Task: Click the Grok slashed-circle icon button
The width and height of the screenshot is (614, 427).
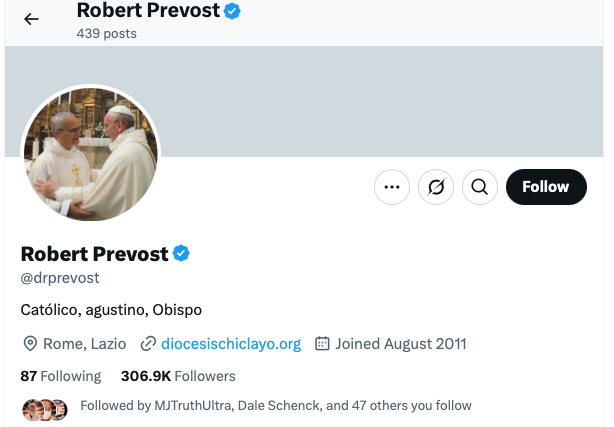Action: pyautogui.click(x=436, y=187)
